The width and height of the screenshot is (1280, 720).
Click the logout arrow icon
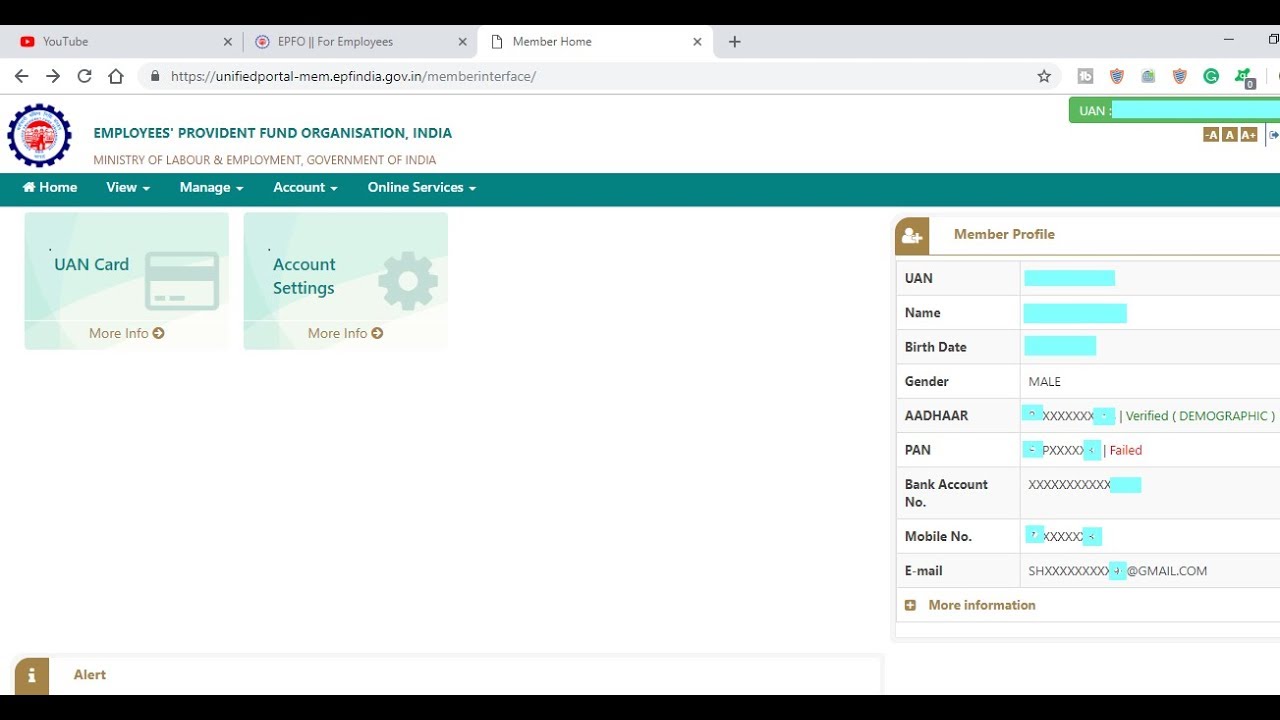tap(1273, 135)
